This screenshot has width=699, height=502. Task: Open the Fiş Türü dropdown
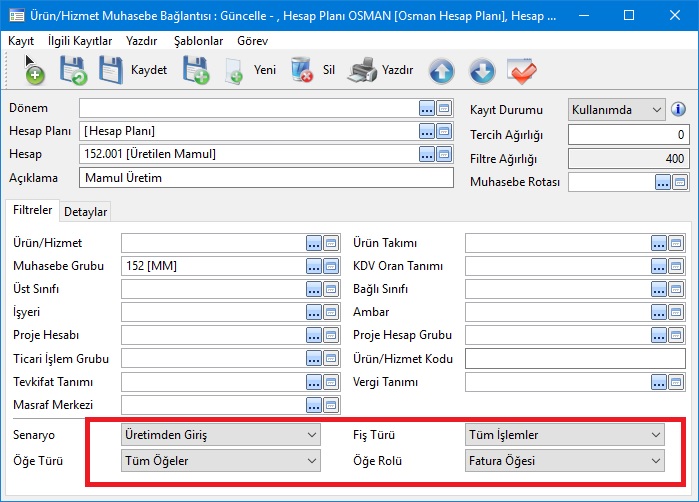pyautogui.click(x=565, y=435)
